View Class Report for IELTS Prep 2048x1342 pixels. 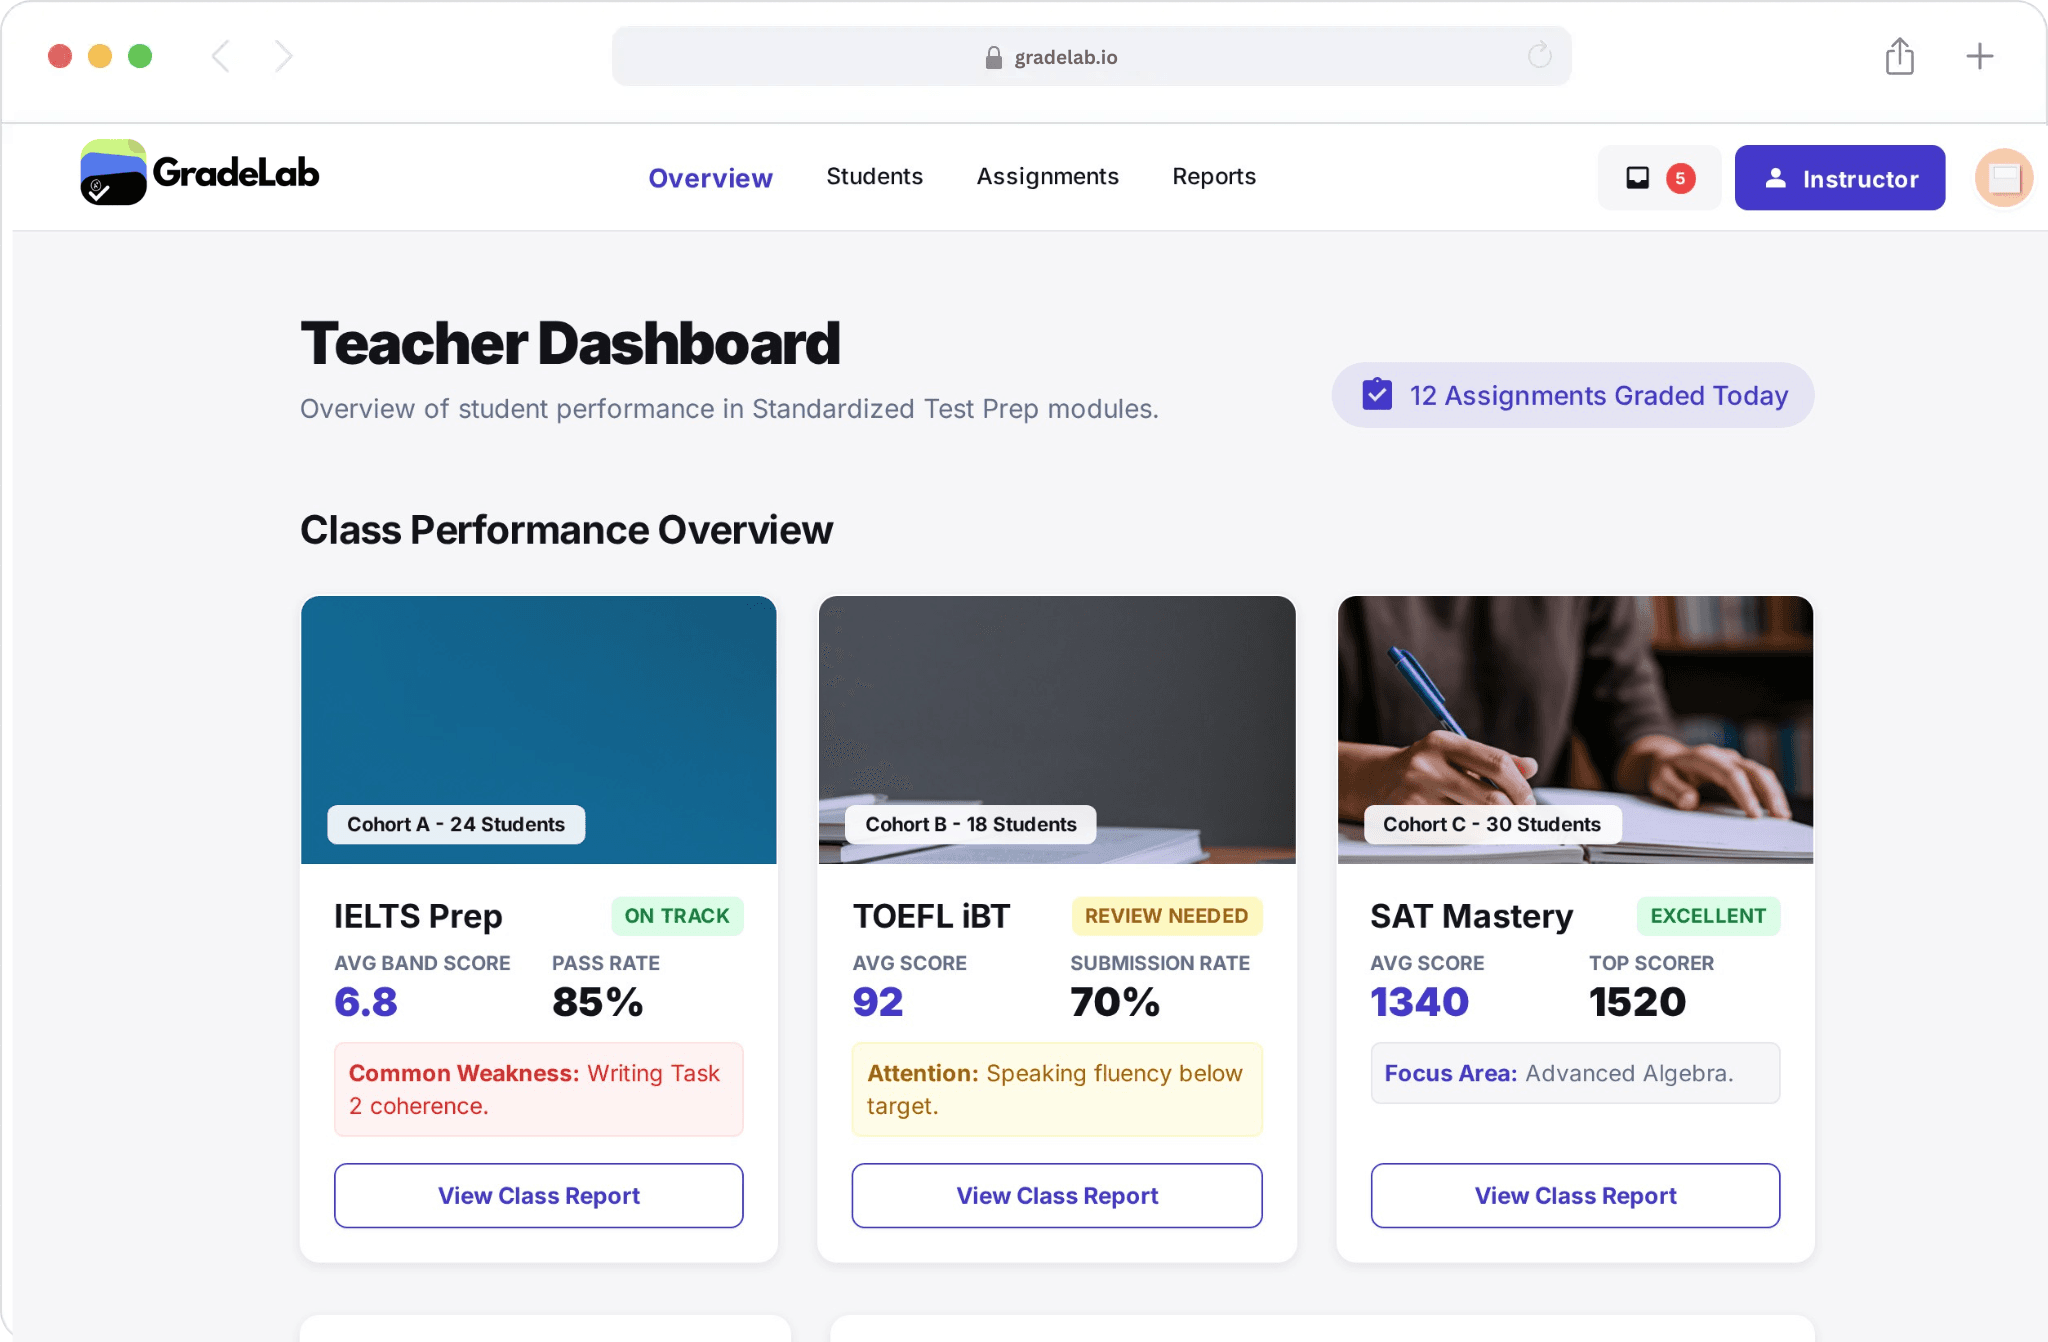tap(539, 1196)
